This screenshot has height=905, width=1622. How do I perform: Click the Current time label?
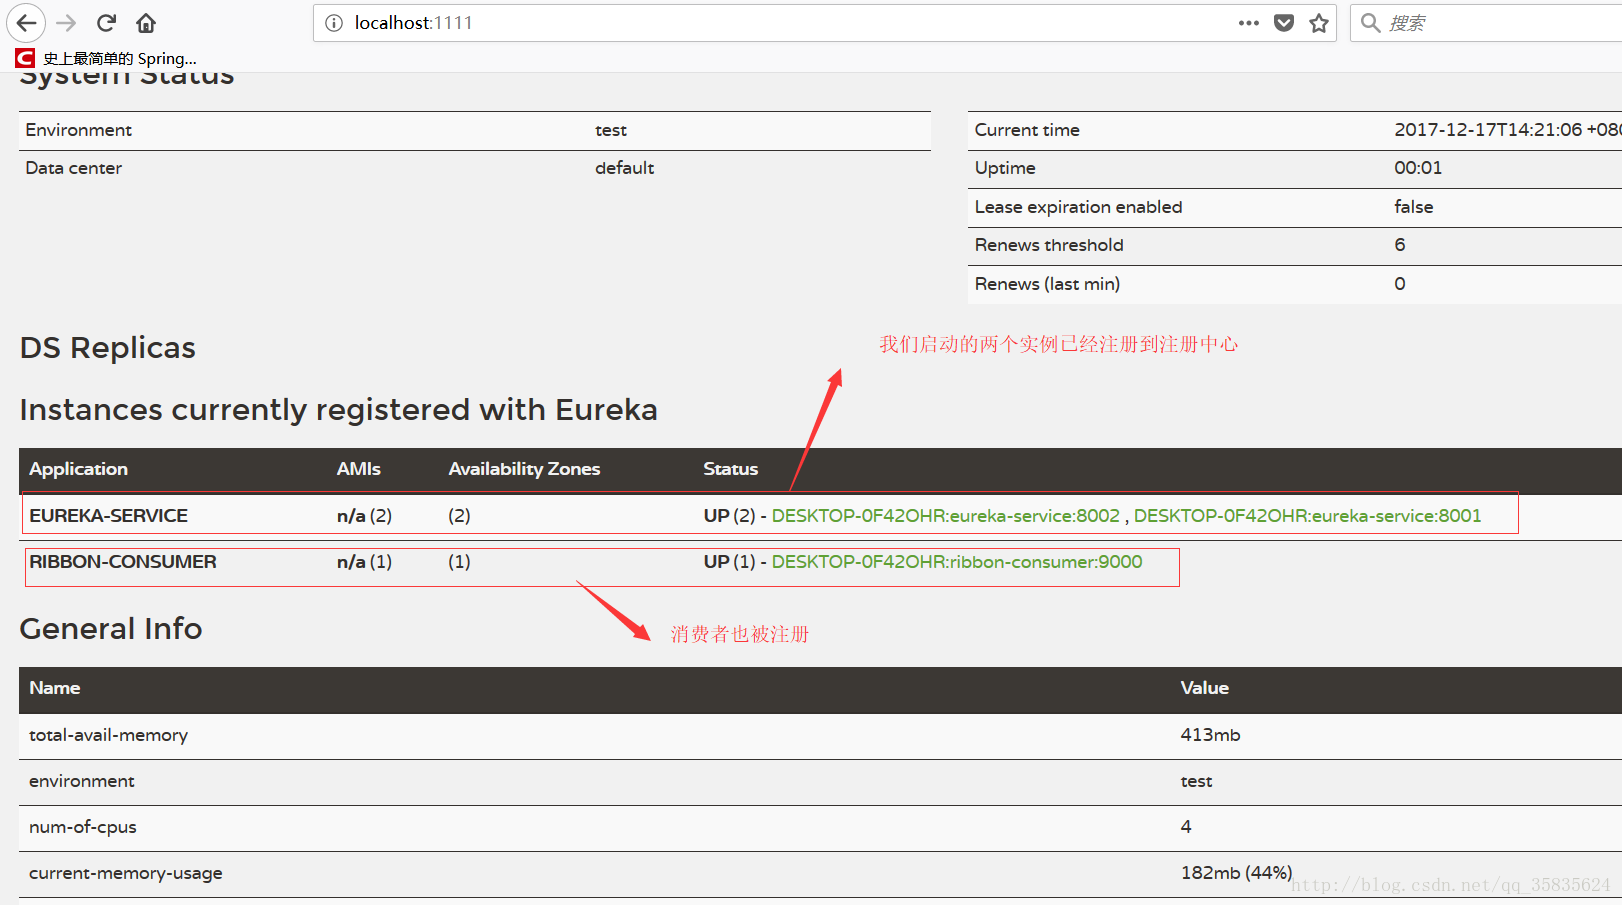pos(1027,130)
